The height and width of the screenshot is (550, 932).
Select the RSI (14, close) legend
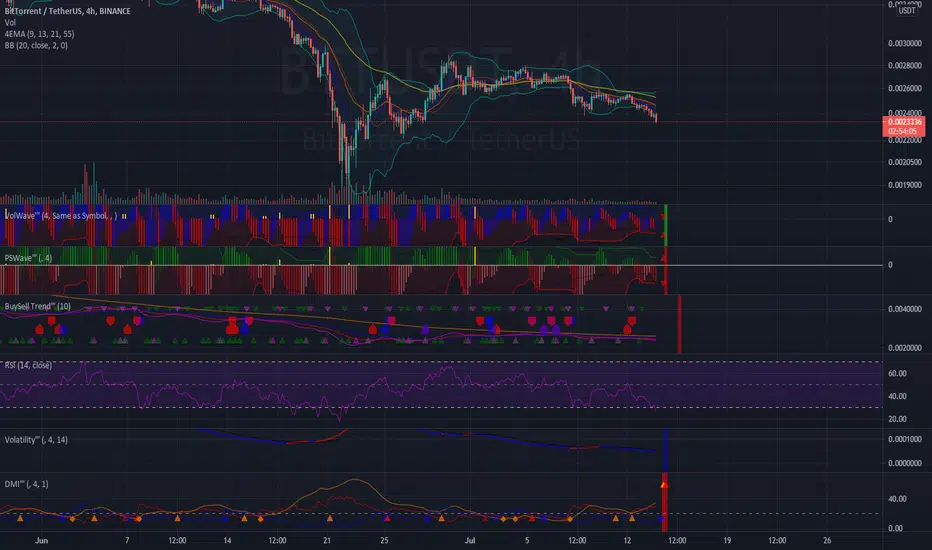point(28,365)
